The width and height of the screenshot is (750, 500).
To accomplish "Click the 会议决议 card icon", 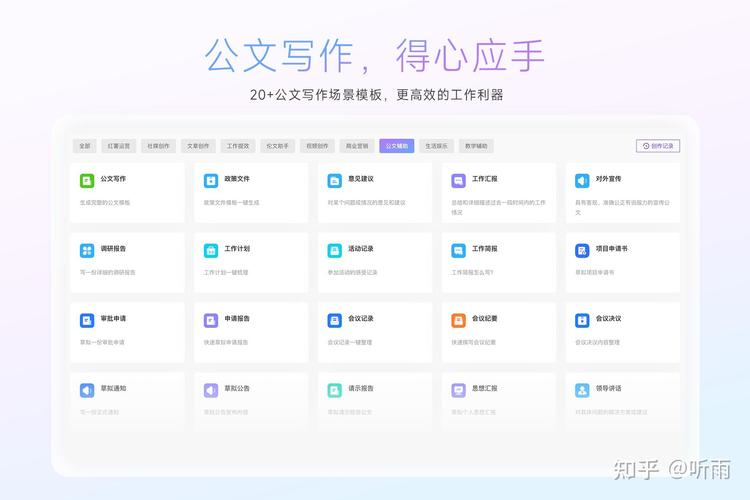I will [582, 321].
